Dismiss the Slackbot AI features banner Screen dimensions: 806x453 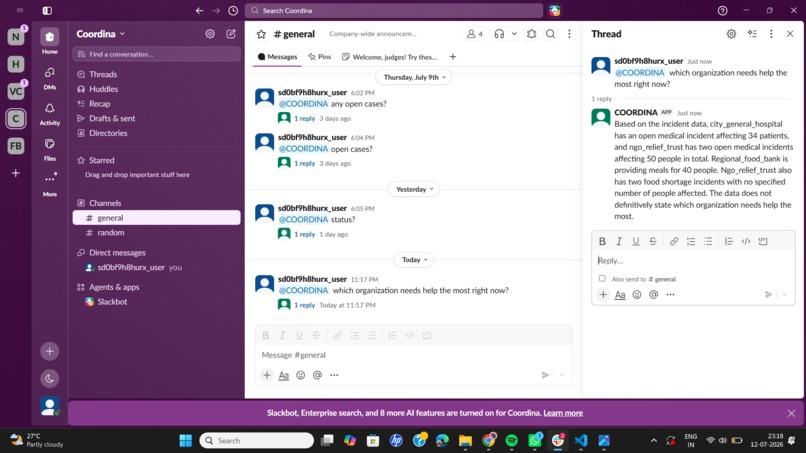(x=791, y=413)
